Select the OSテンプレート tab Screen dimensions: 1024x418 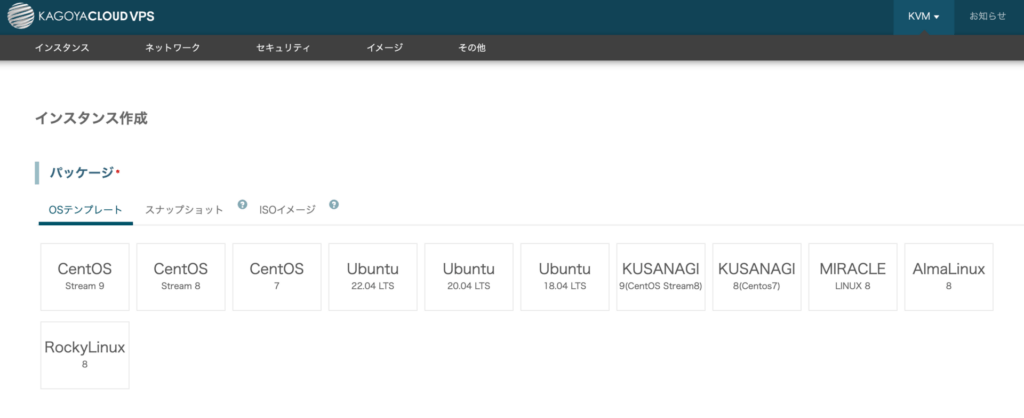point(86,210)
